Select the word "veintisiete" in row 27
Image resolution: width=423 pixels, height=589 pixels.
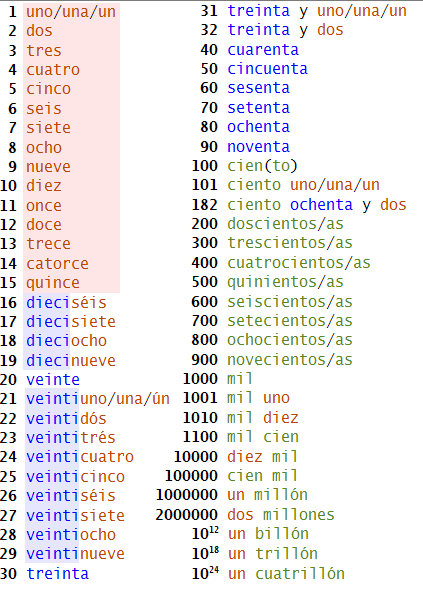click(76, 515)
